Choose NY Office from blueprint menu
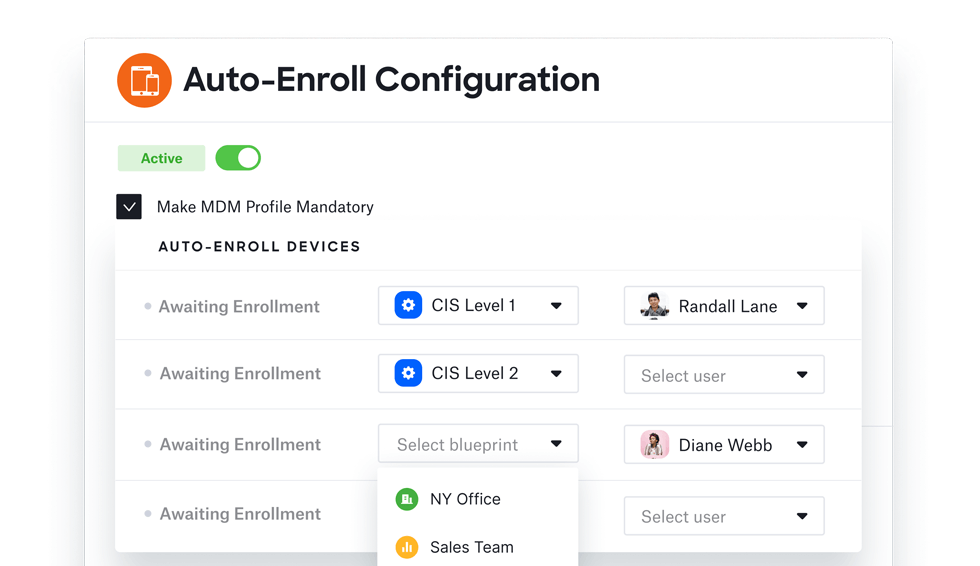980x566 pixels. click(465, 499)
